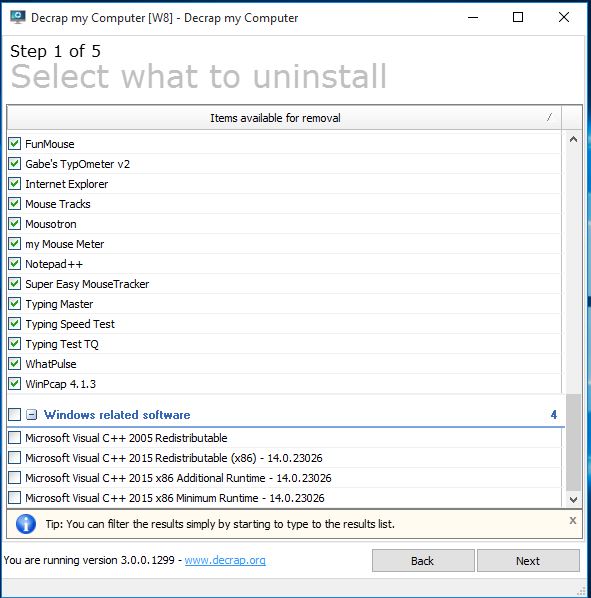Check Visual C++ 2015 x86 Minimum Runtime box
This screenshot has width=591, height=598.
[x=14, y=498]
